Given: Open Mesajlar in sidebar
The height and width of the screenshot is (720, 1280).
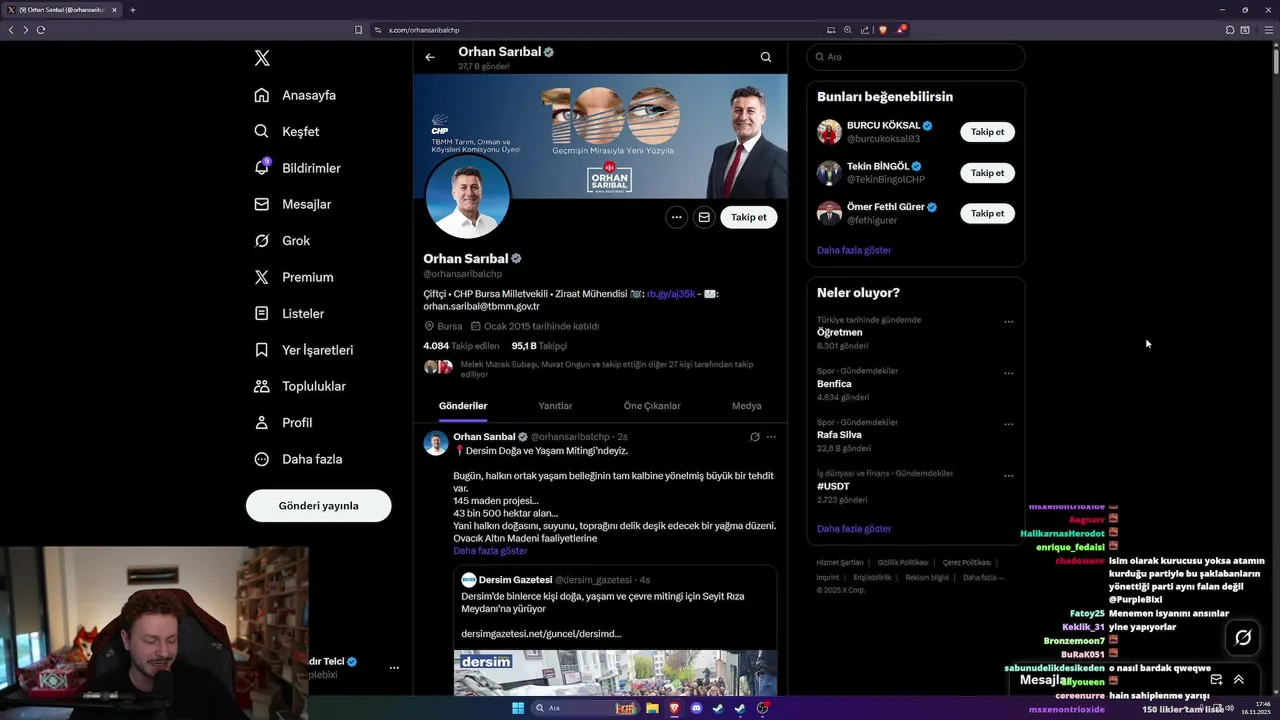Looking at the screenshot, I should [x=292, y=204].
